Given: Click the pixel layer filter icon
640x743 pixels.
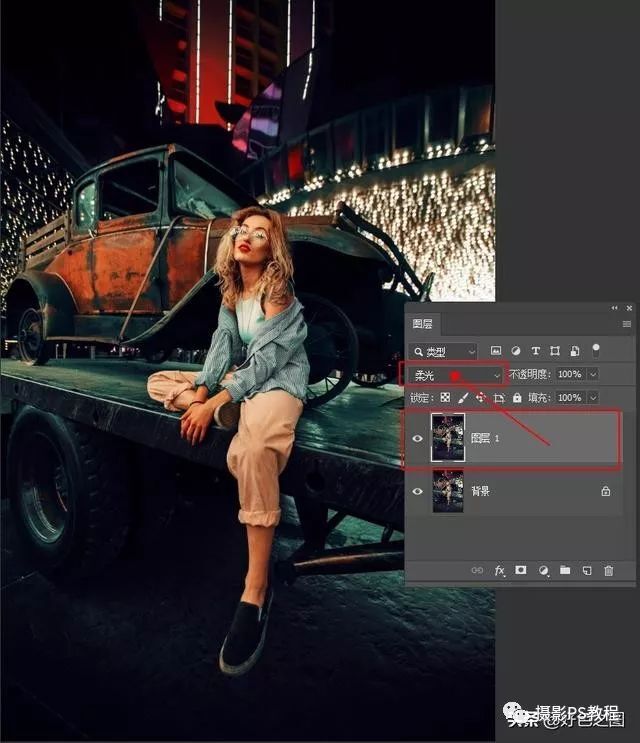Looking at the screenshot, I should click(496, 351).
